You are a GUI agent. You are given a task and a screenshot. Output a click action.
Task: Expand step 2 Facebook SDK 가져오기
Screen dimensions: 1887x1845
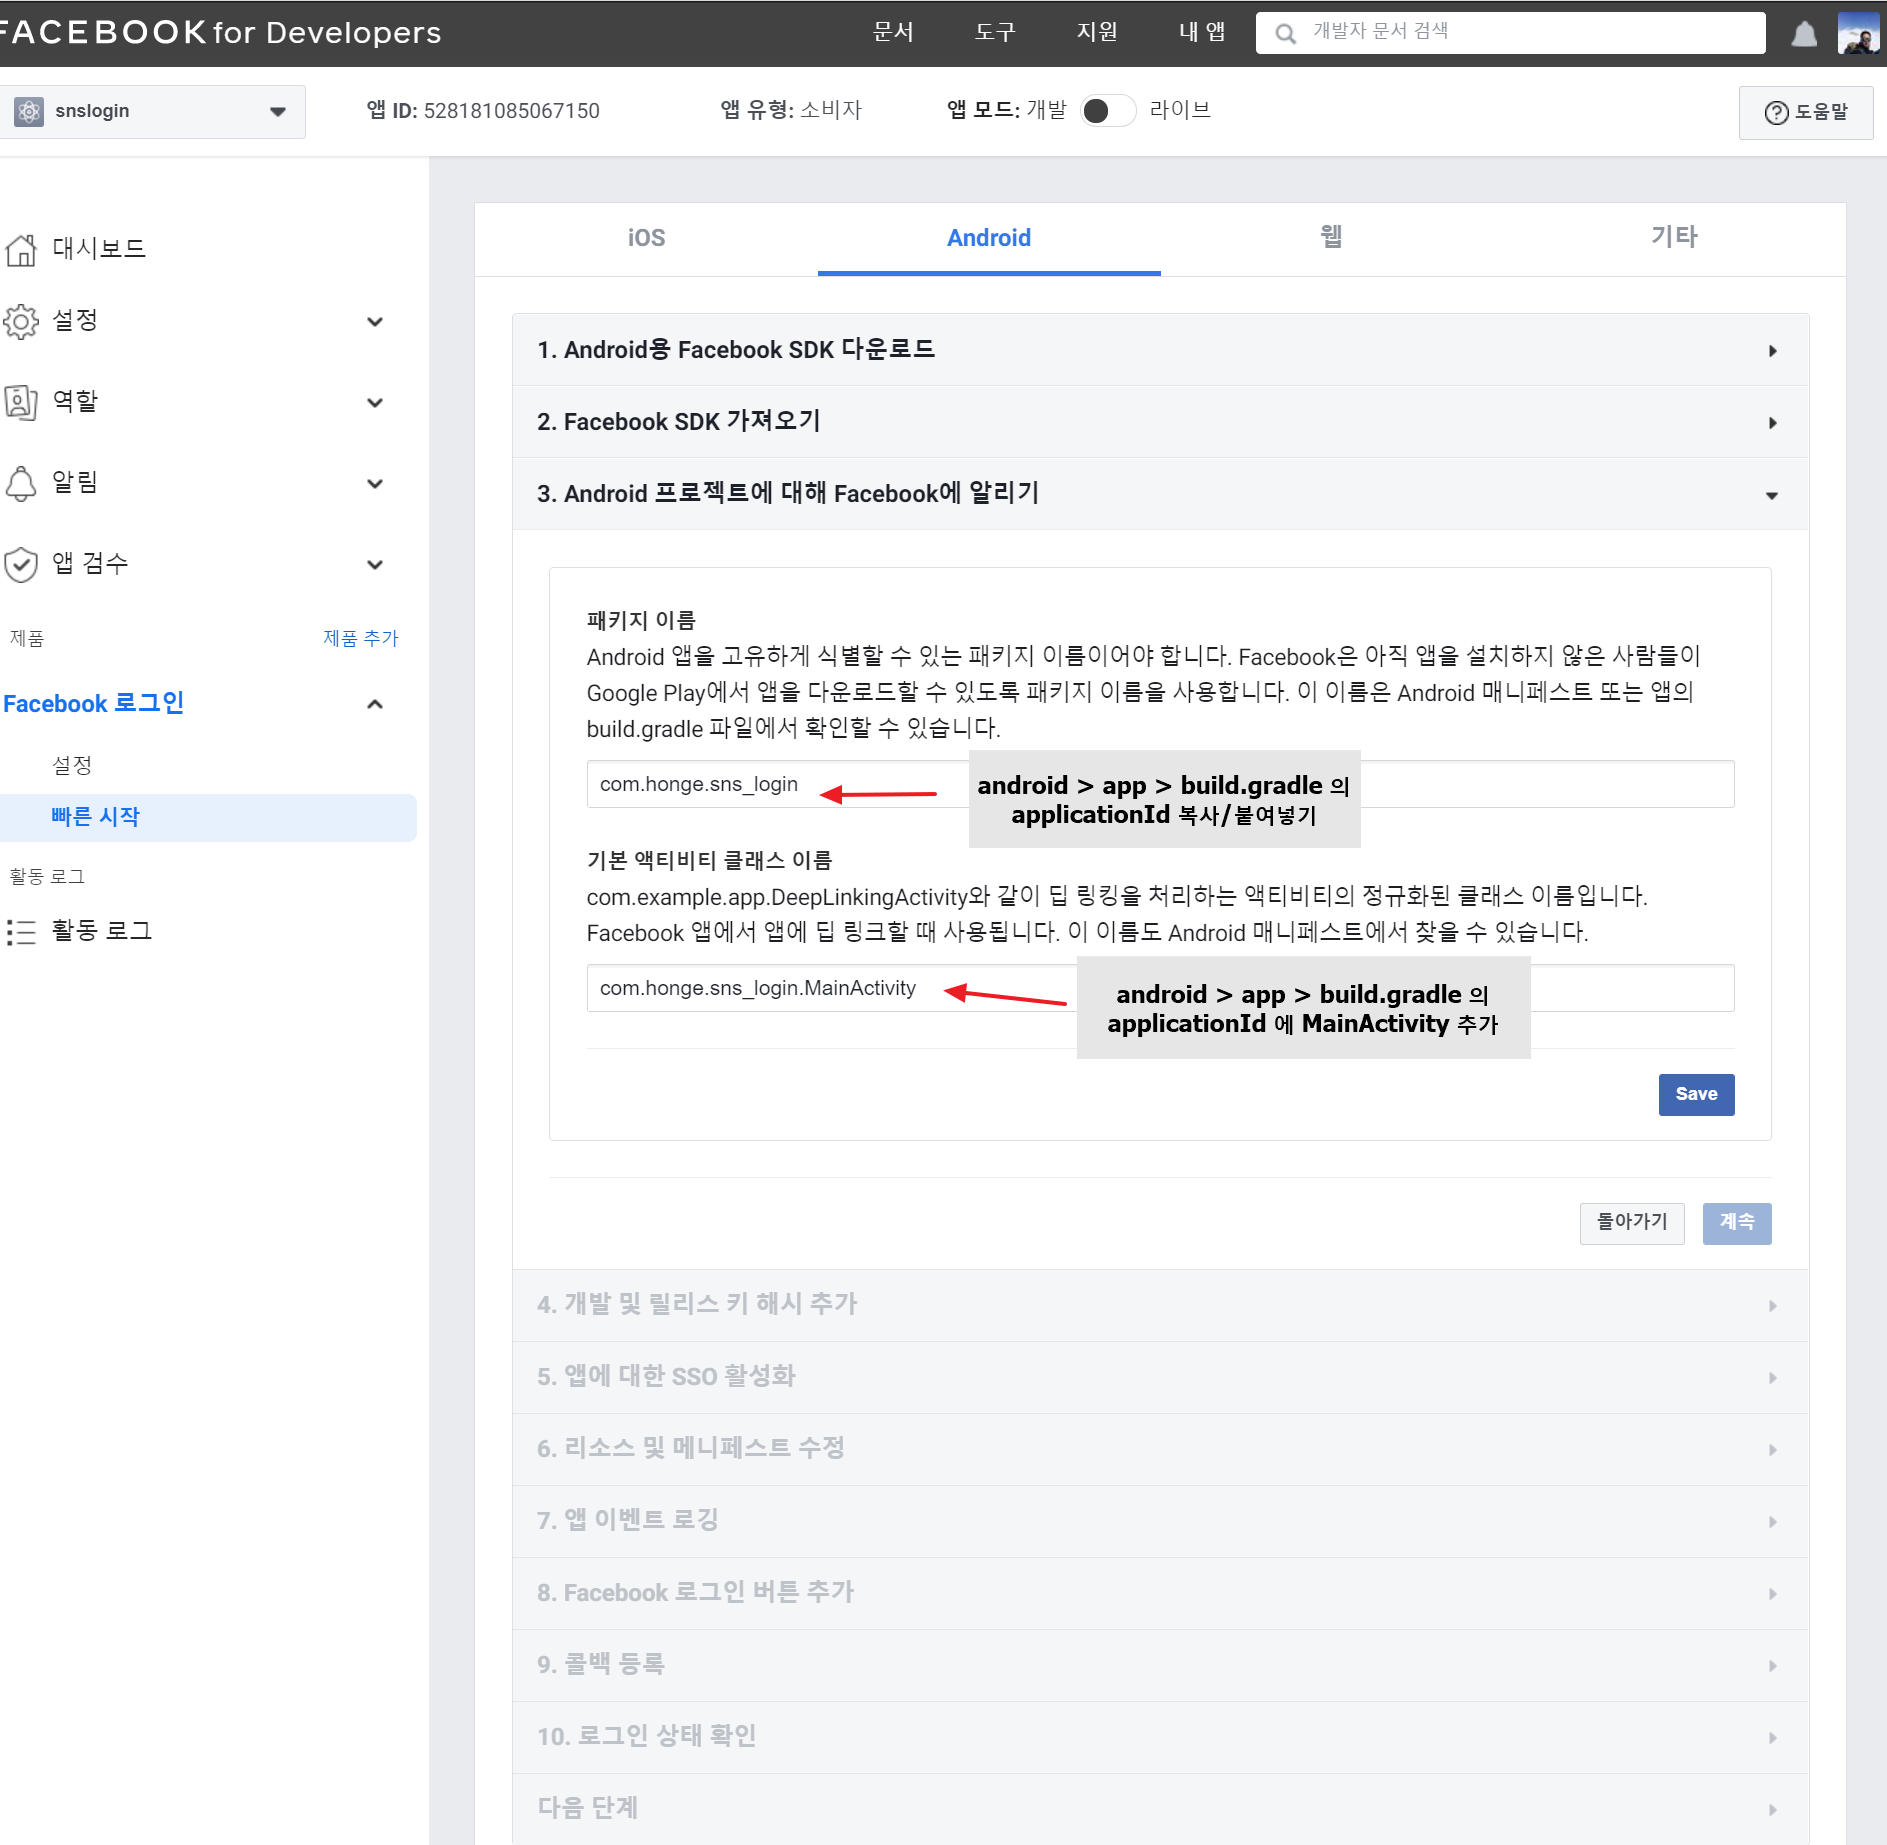[x=1160, y=422]
